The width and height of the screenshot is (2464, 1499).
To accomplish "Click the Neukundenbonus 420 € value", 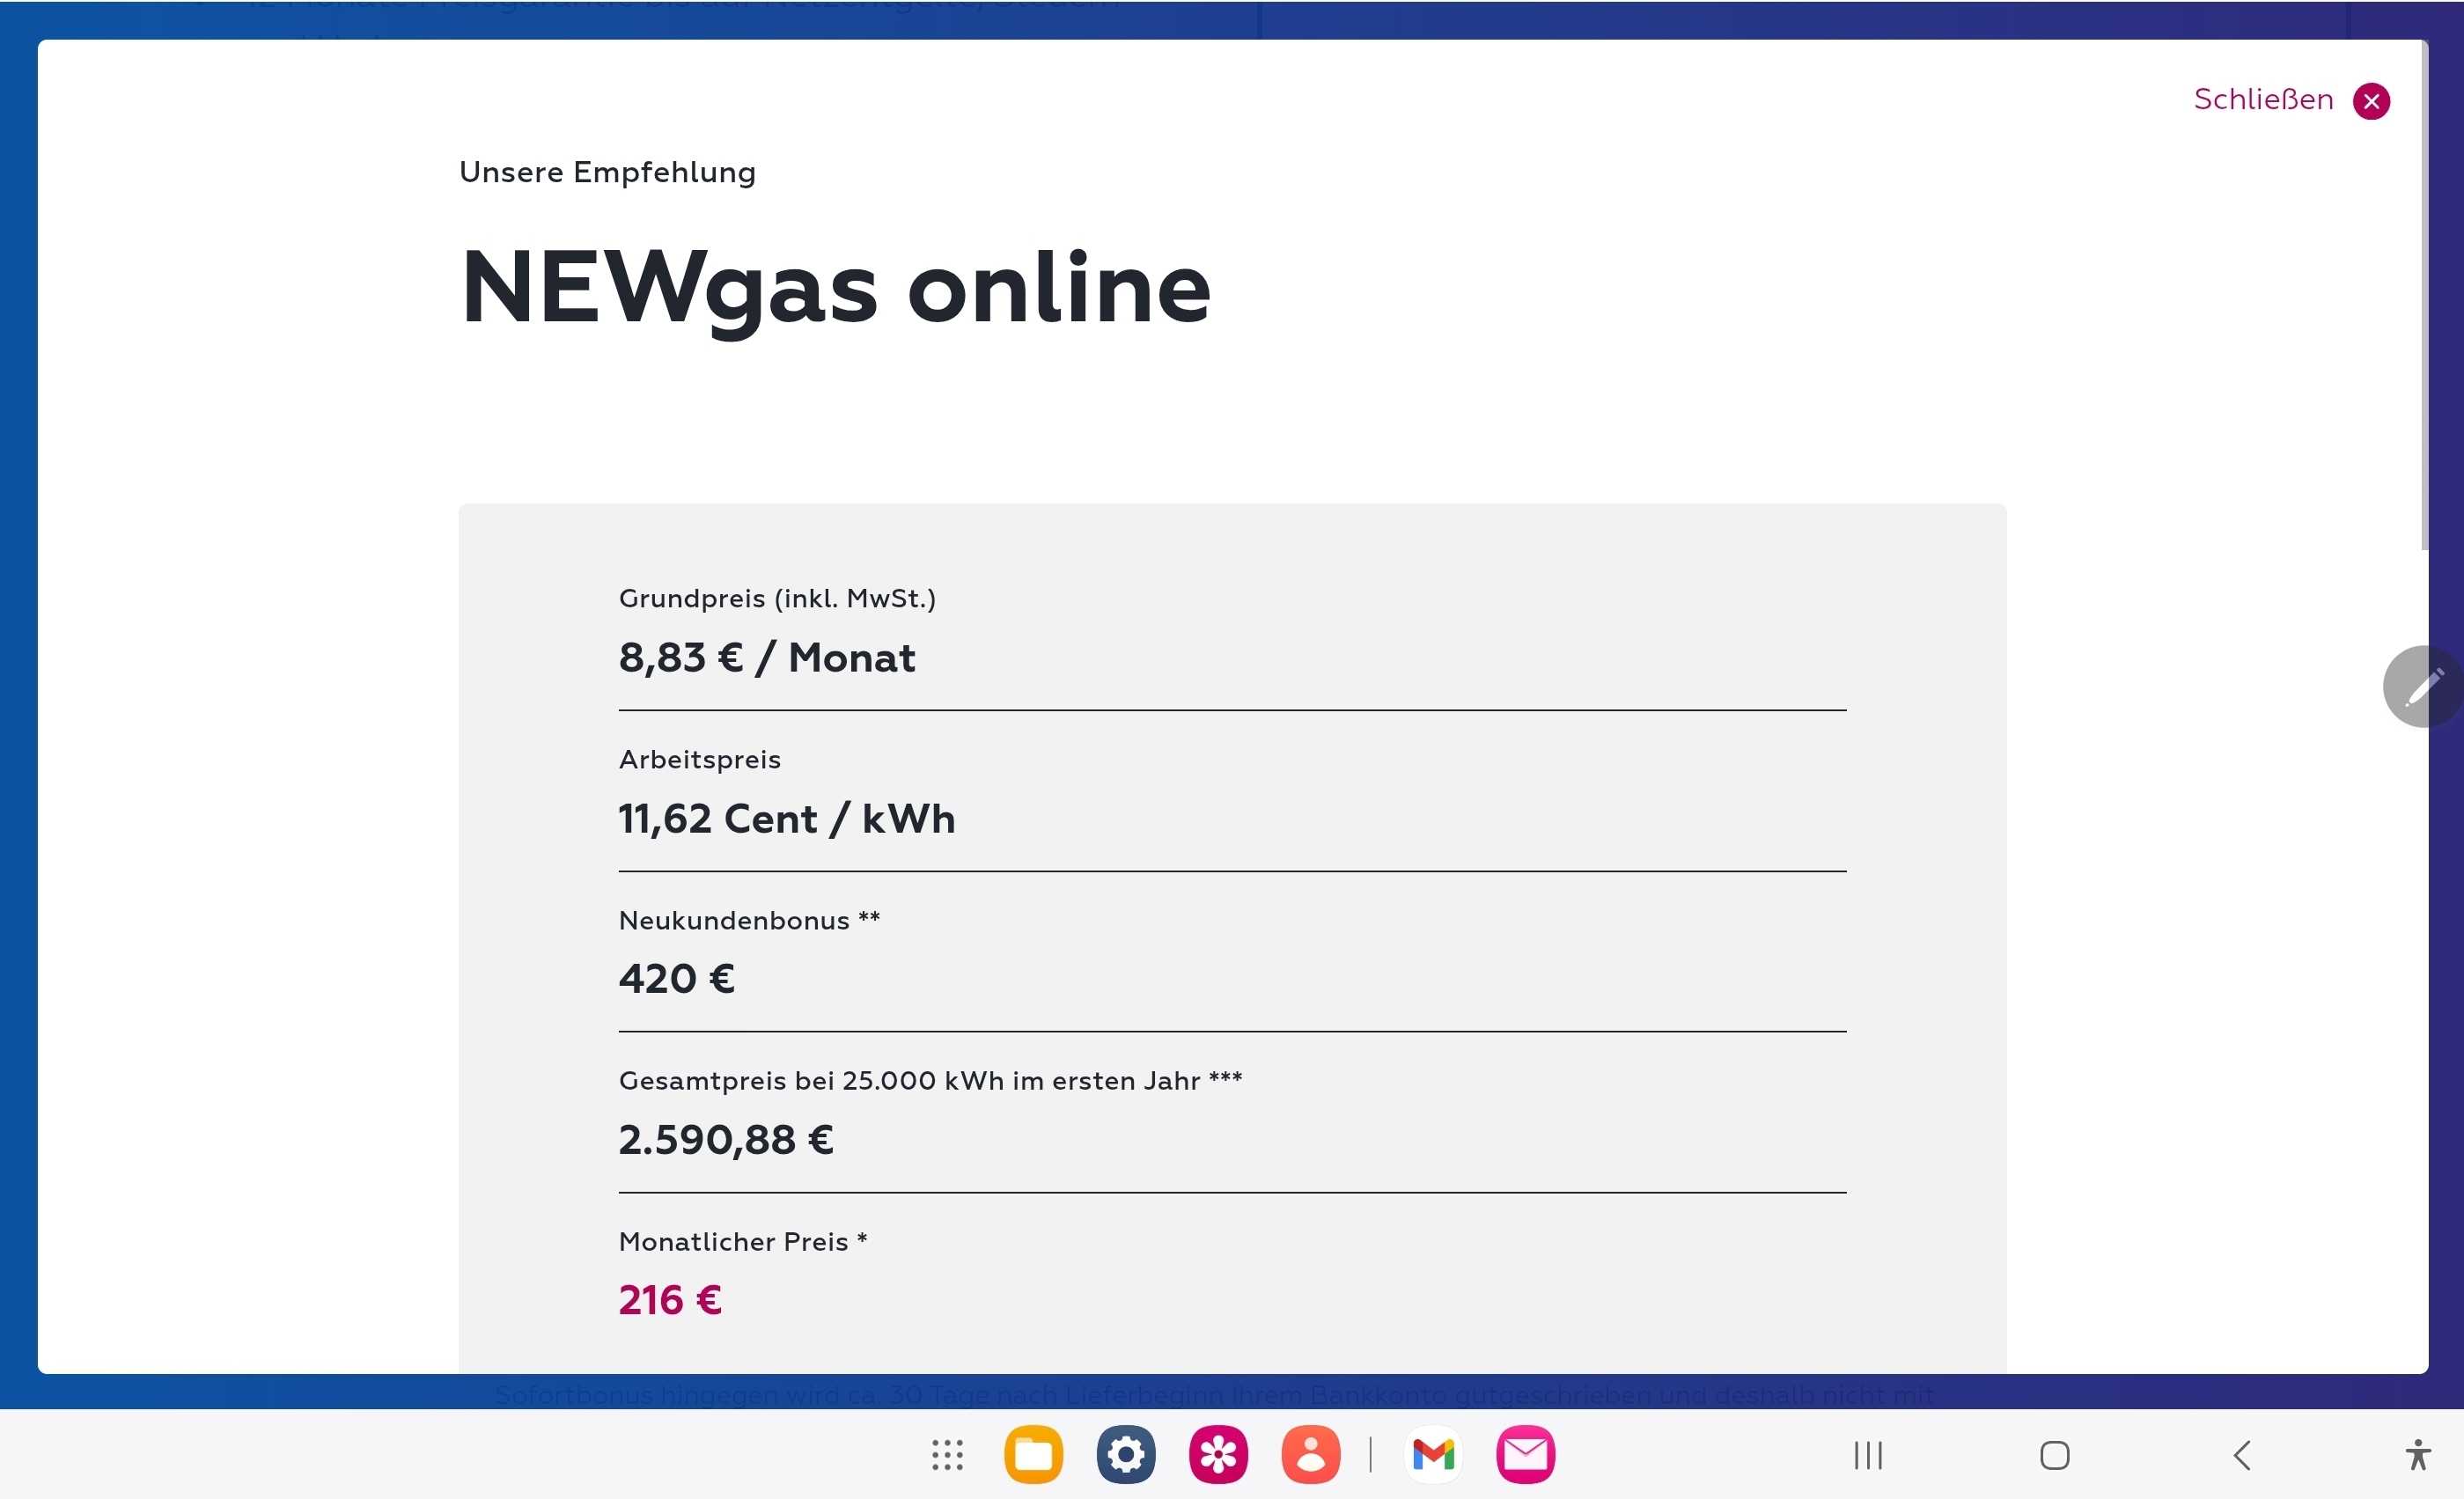I will click(677, 978).
